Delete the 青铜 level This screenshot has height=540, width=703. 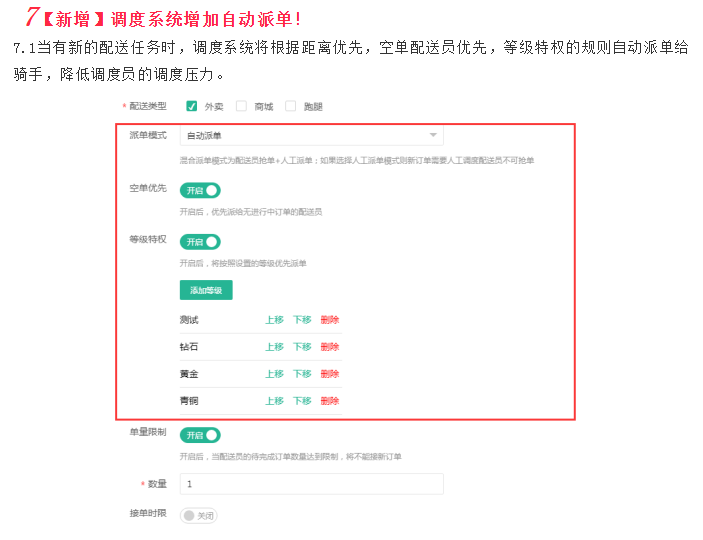tap(330, 401)
